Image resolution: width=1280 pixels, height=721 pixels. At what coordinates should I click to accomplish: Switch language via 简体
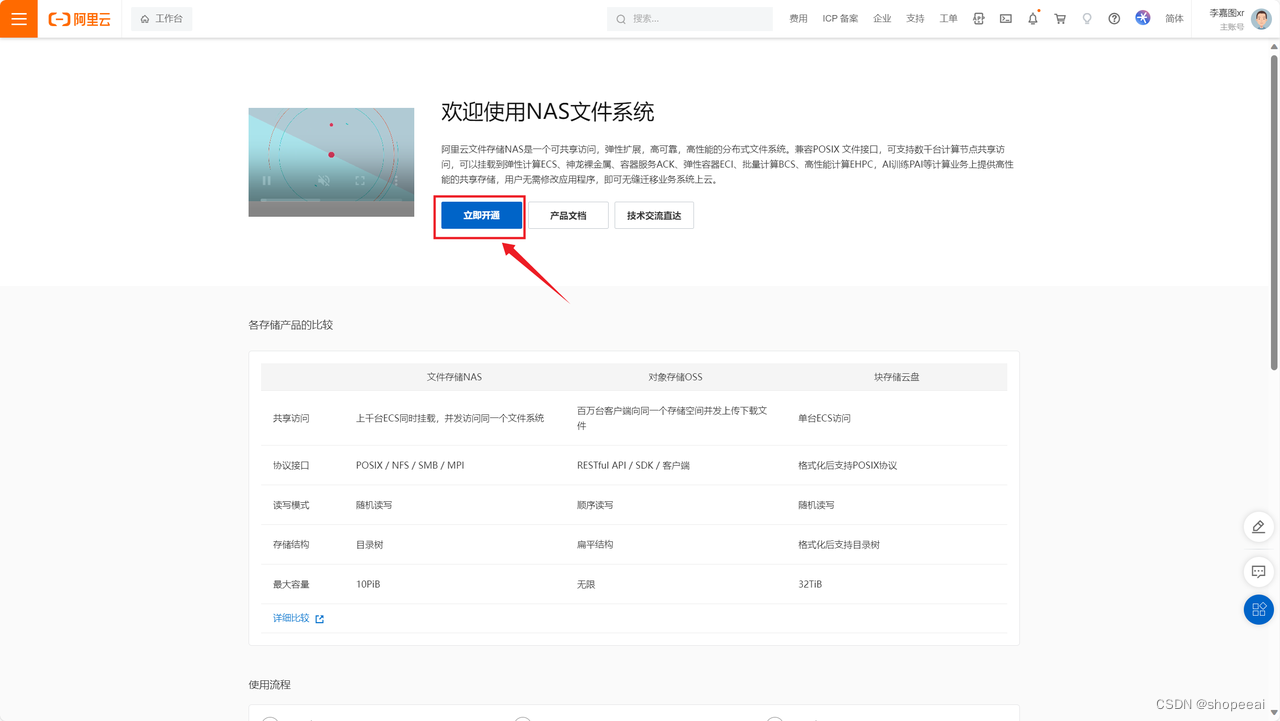coord(1174,19)
